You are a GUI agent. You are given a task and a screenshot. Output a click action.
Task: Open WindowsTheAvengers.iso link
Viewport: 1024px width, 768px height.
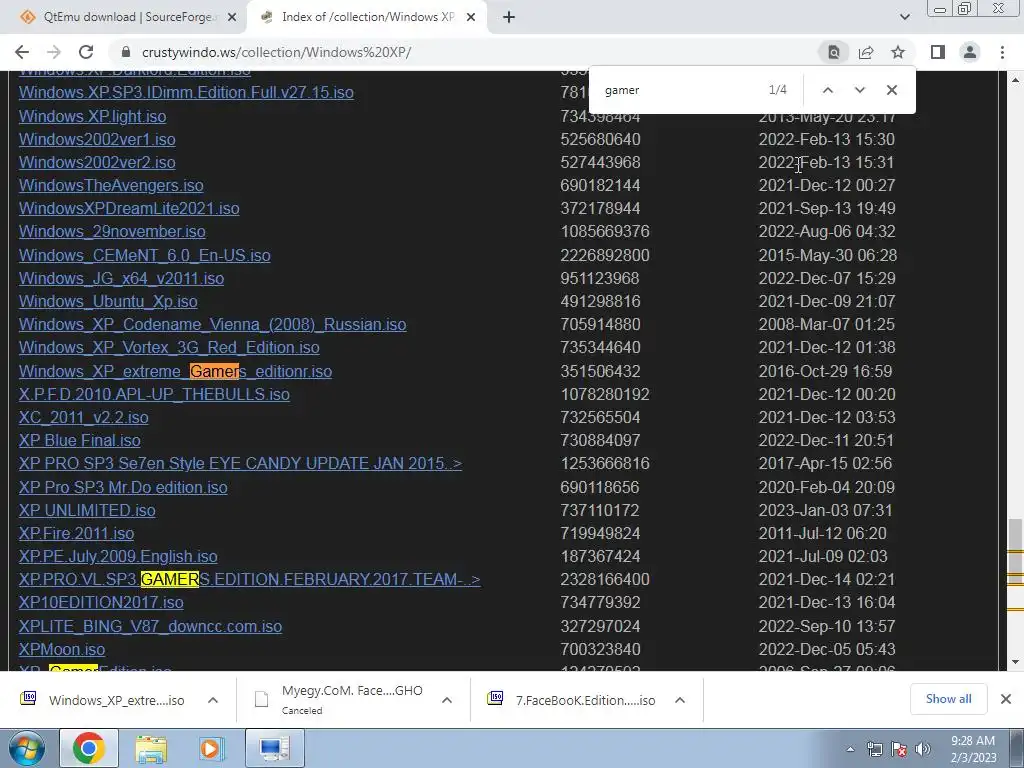111,185
